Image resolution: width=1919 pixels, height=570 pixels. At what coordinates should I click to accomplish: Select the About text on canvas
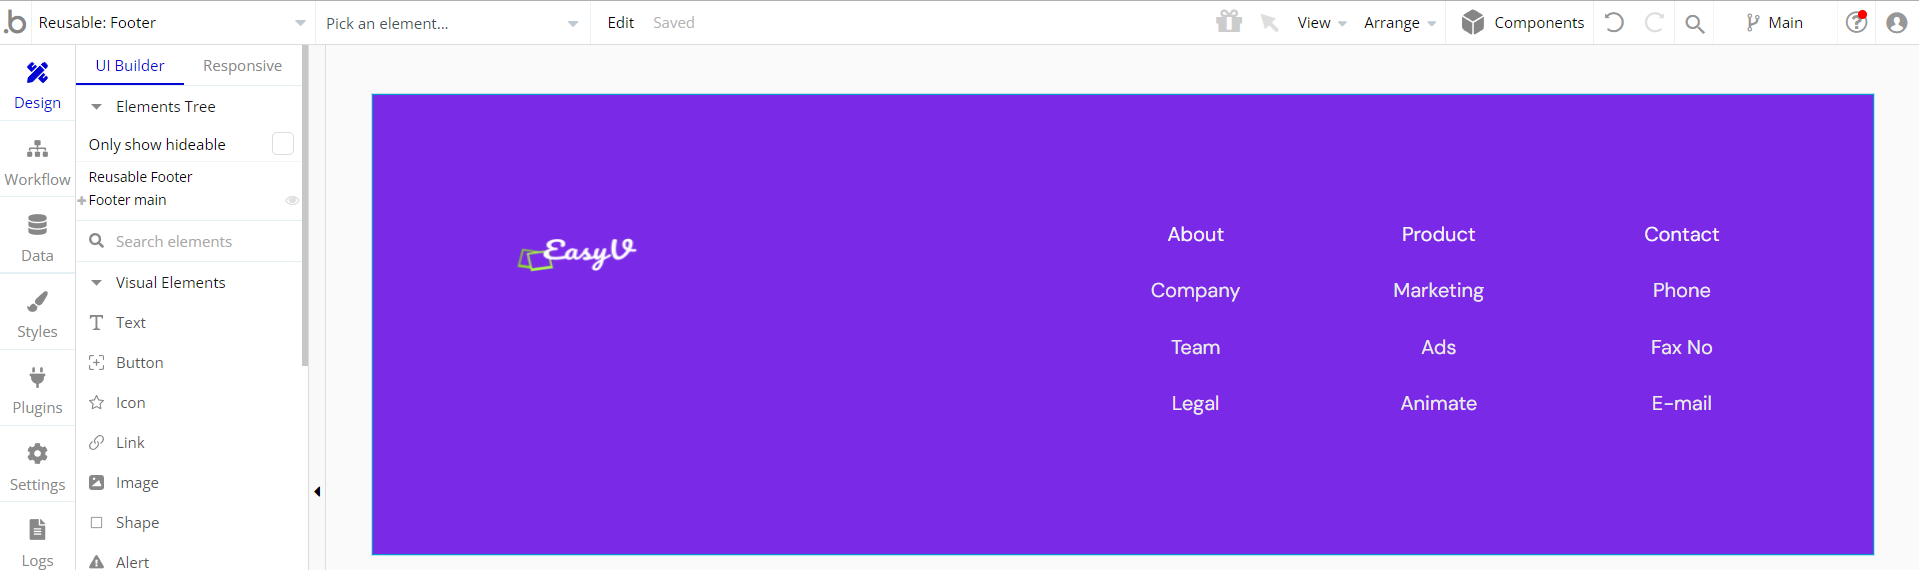tap(1195, 234)
